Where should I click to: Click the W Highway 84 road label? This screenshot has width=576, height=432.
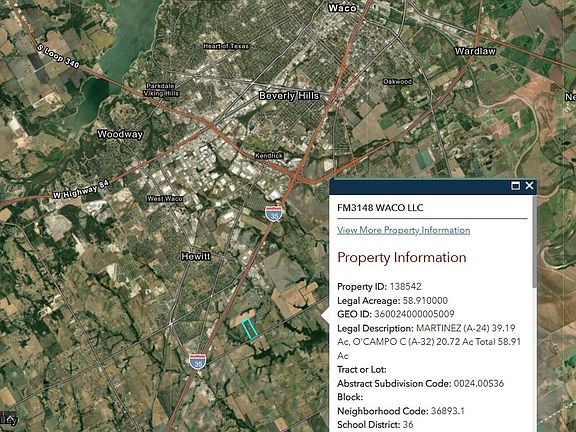pos(81,190)
